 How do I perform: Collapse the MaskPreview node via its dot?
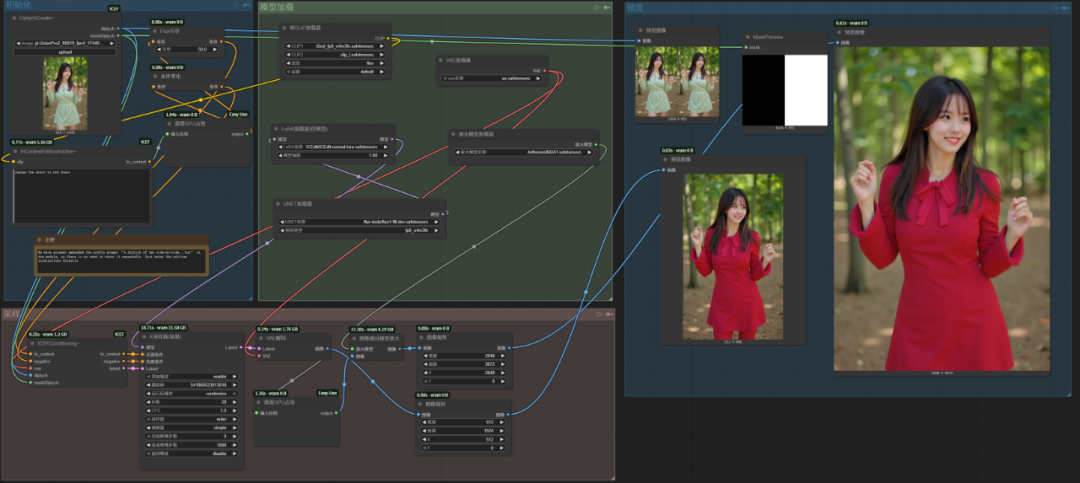748,36
